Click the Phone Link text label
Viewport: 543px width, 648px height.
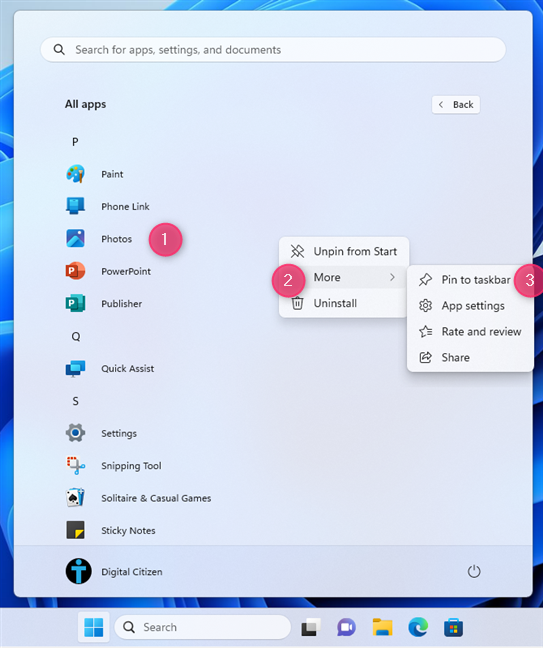[125, 206]
